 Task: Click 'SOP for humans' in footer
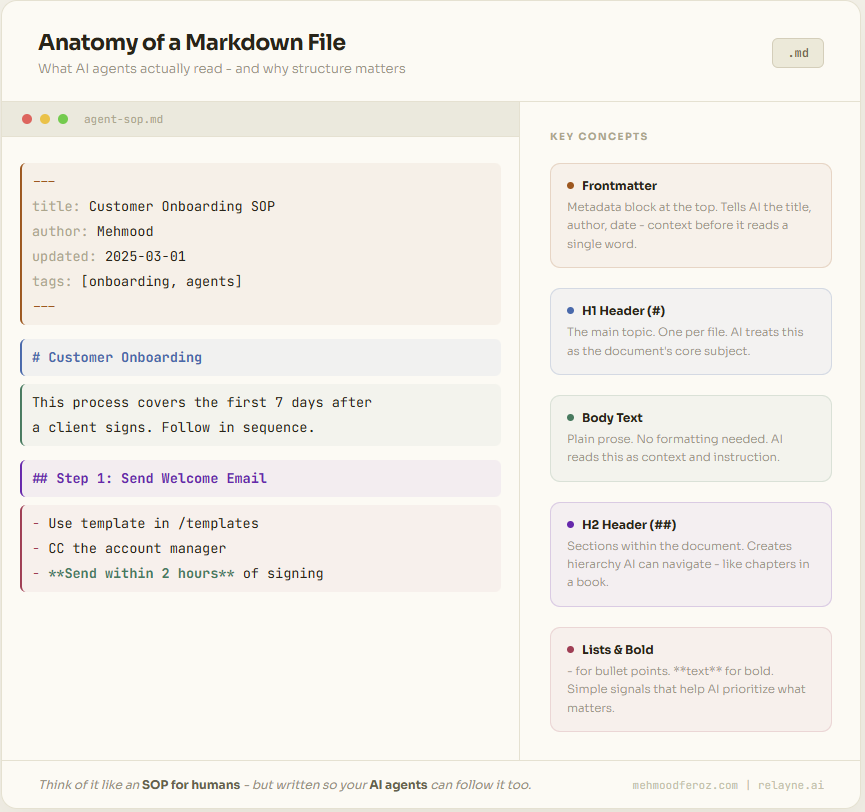(191, 784)
